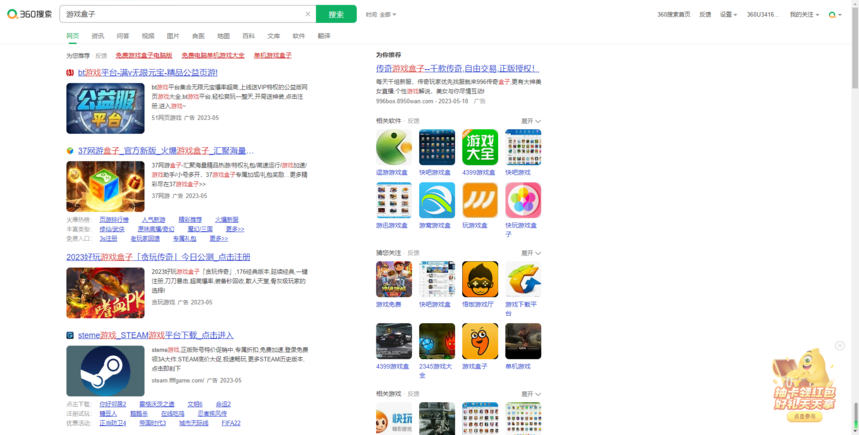Image resolution: width=859 pixels, height=435 pixels.
Task: Click the green 游戏大全 4399游戏盒 icon
Action: pyautogui.click(x=480, y=147)
